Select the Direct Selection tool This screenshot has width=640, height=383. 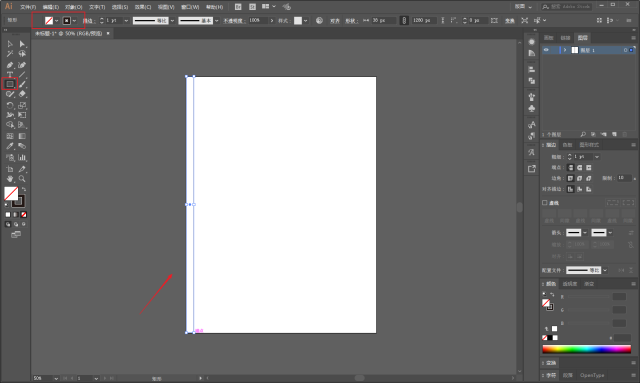tap(22, 44)
